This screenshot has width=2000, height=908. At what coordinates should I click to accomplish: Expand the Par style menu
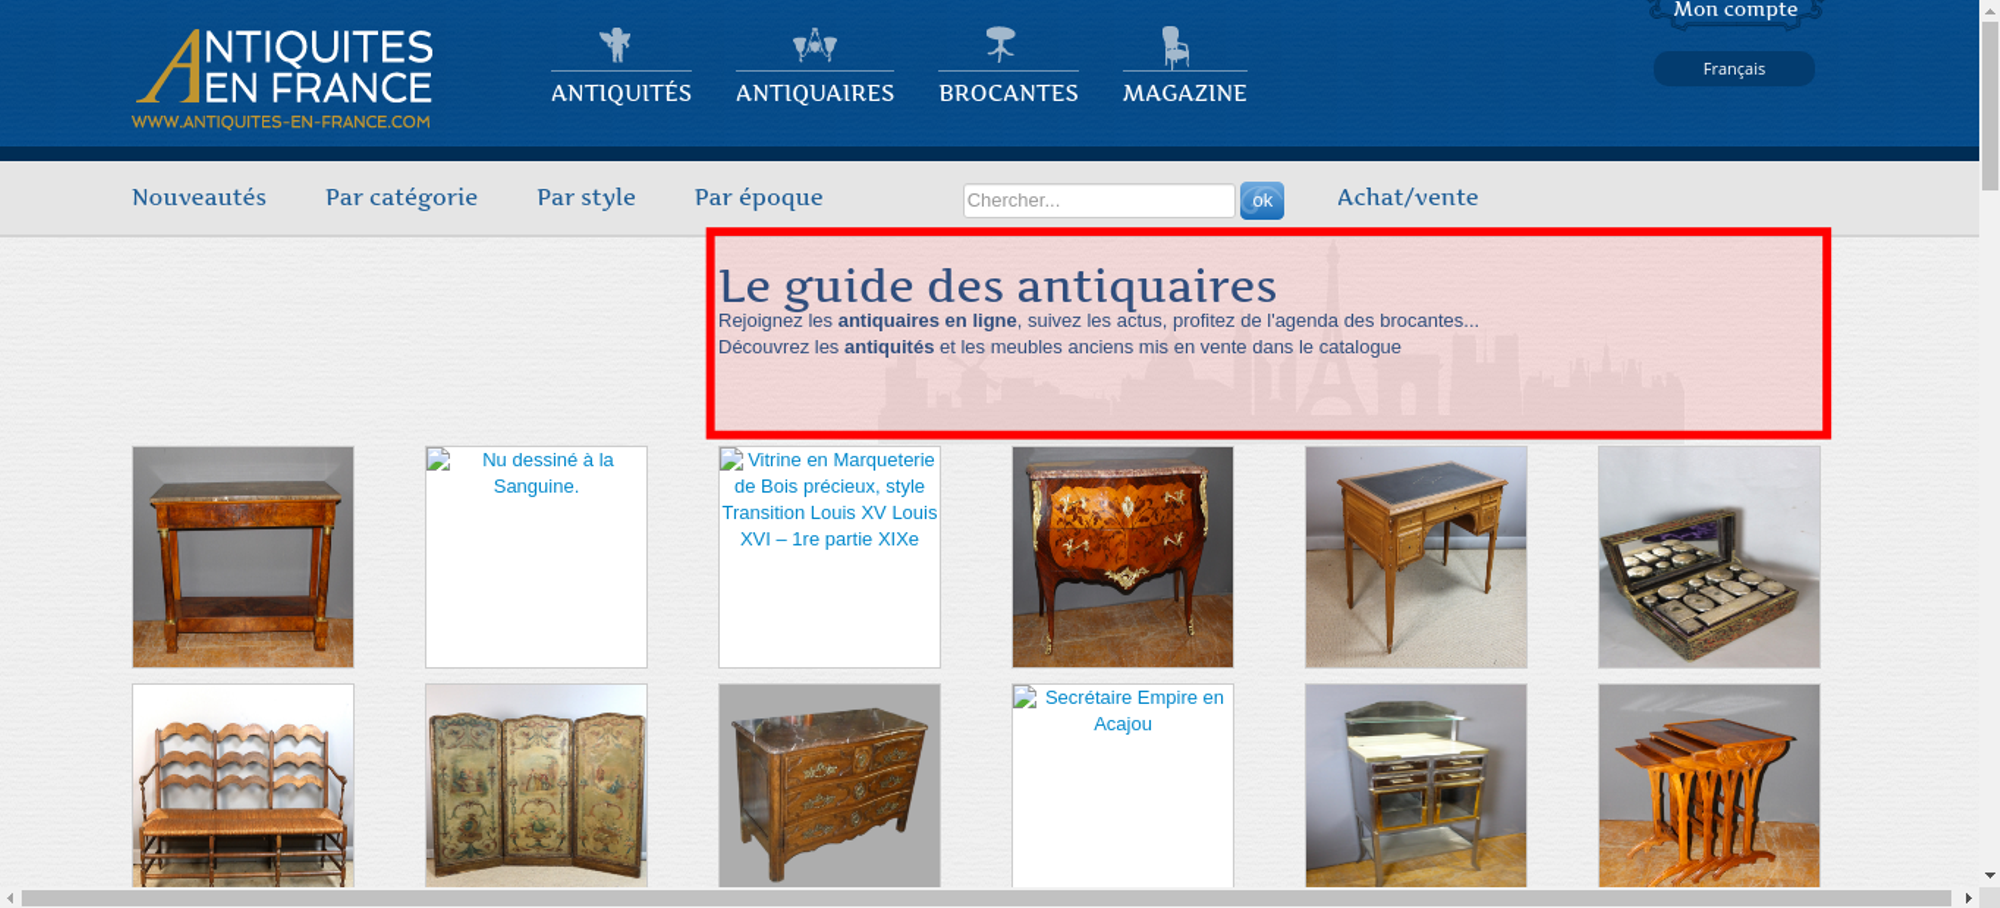(x=586, y=197)
